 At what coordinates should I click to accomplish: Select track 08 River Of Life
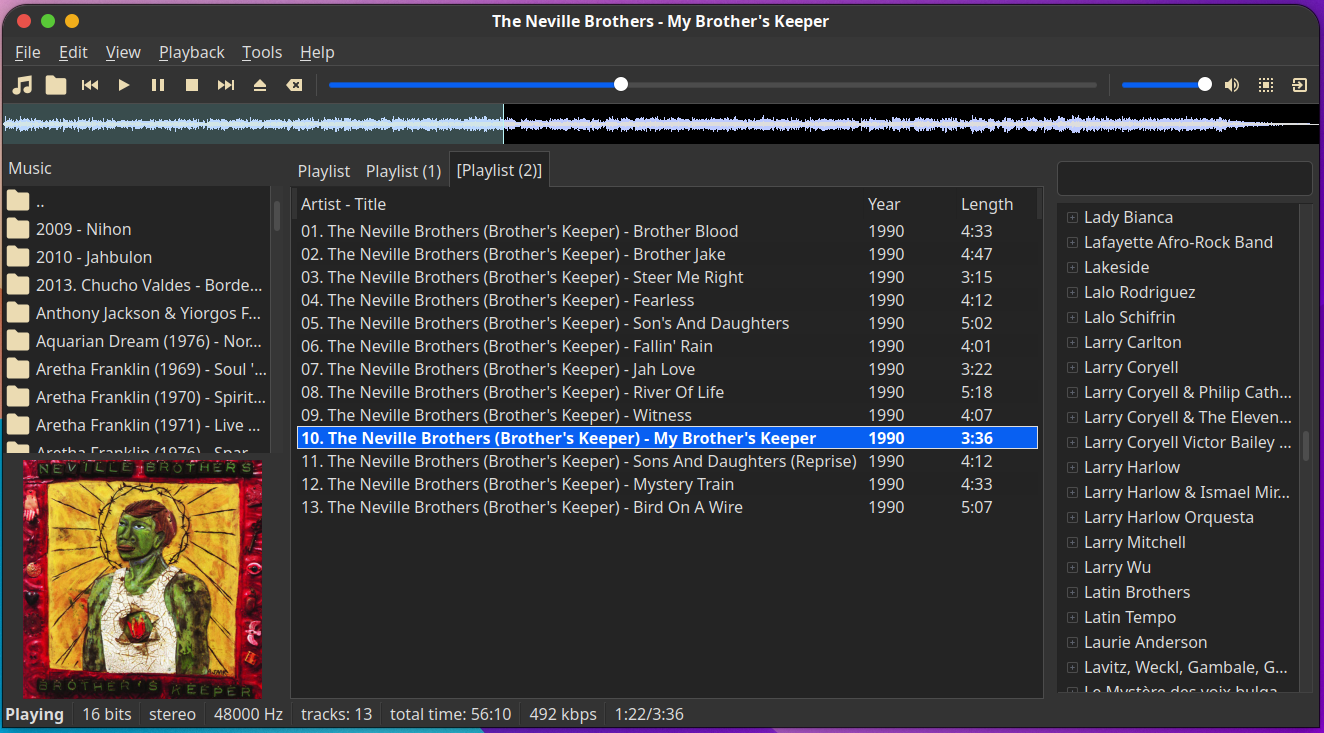point(667,392)
